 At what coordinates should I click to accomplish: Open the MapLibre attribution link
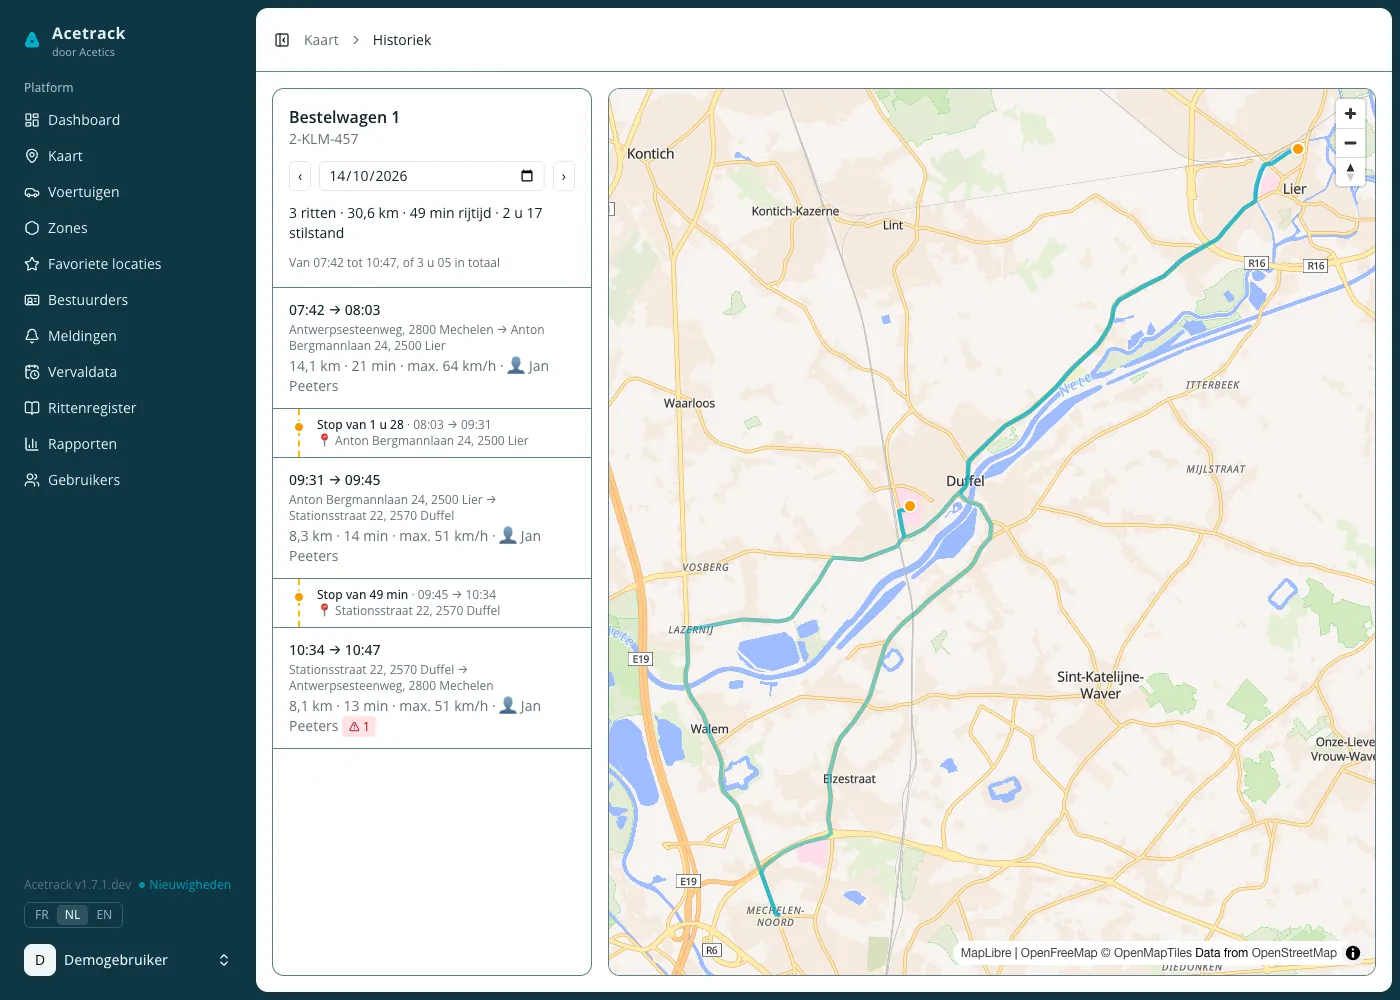(x=986, y=953)
